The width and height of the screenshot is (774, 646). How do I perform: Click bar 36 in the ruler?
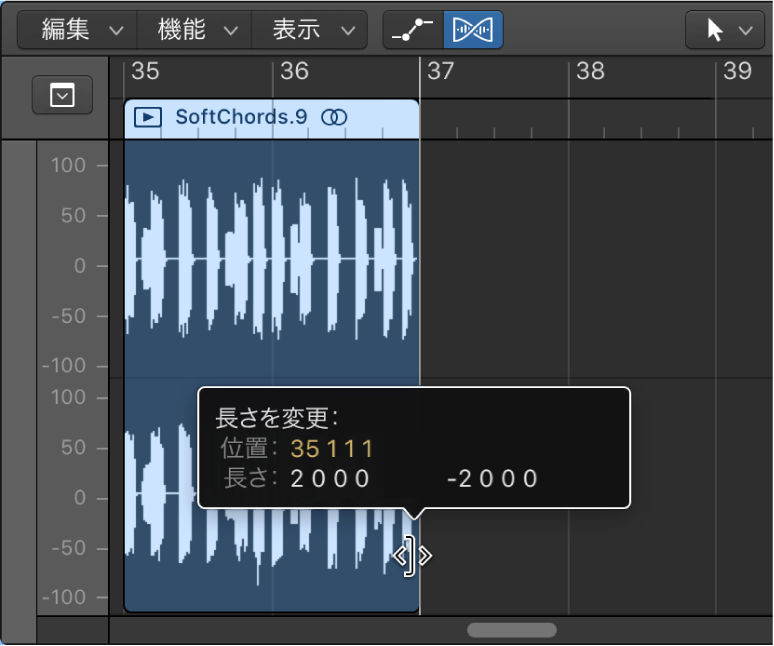(294, 71)
